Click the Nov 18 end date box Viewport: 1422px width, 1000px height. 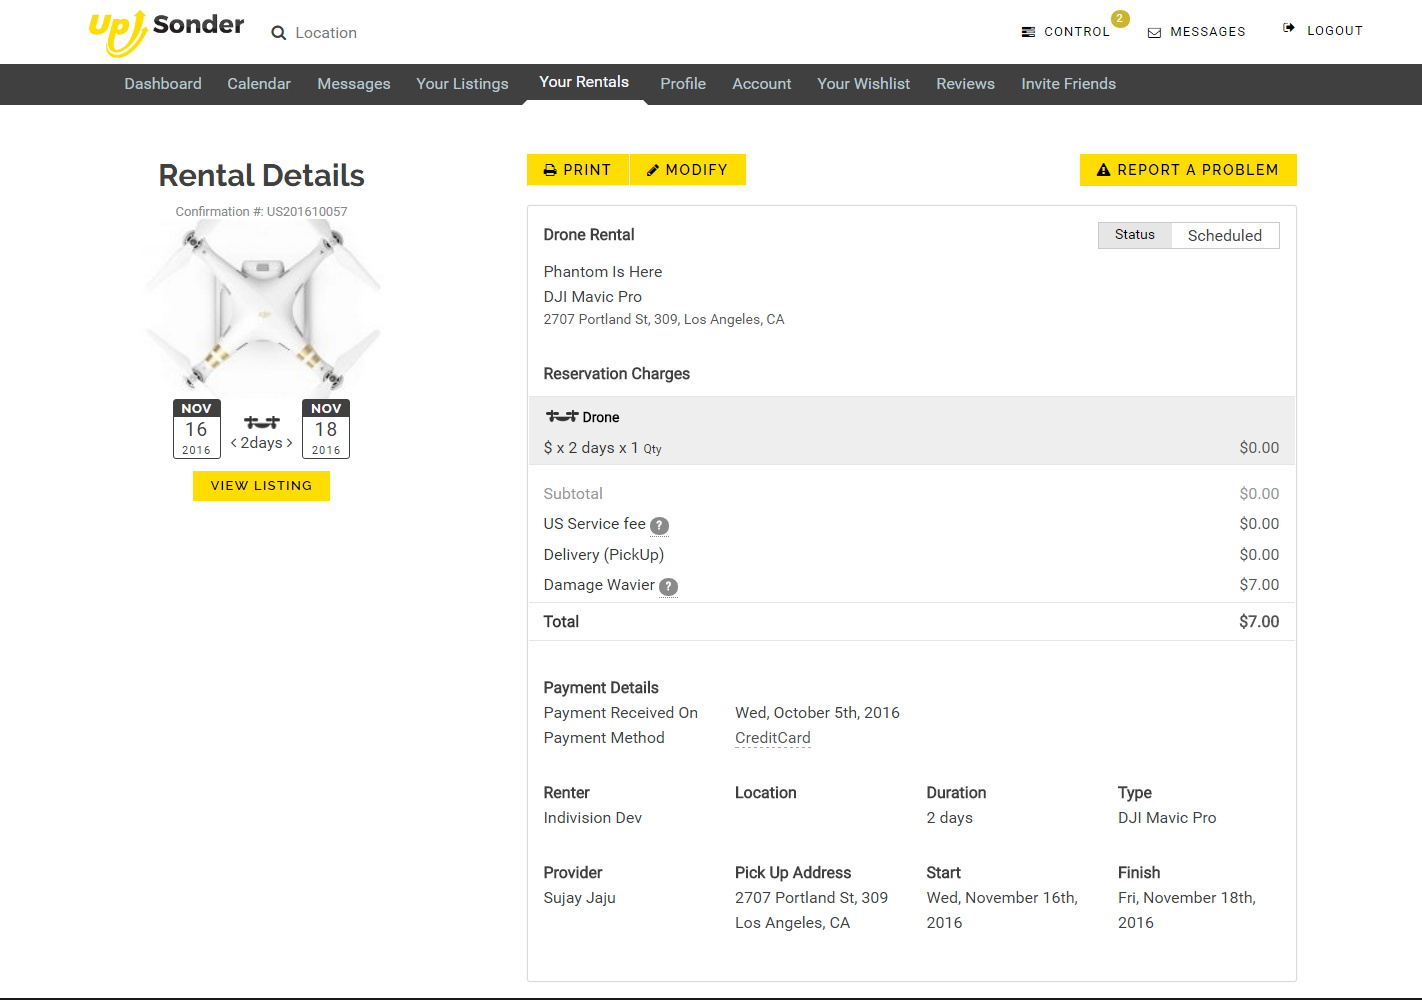[326, 429]
